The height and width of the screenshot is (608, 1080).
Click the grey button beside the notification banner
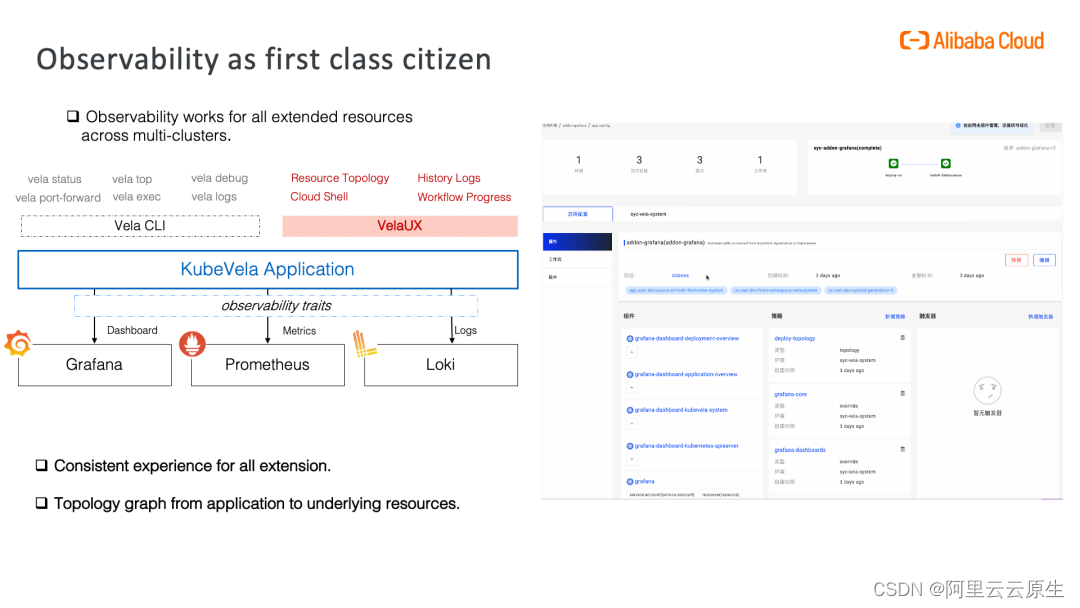[x=1050, y=126]
